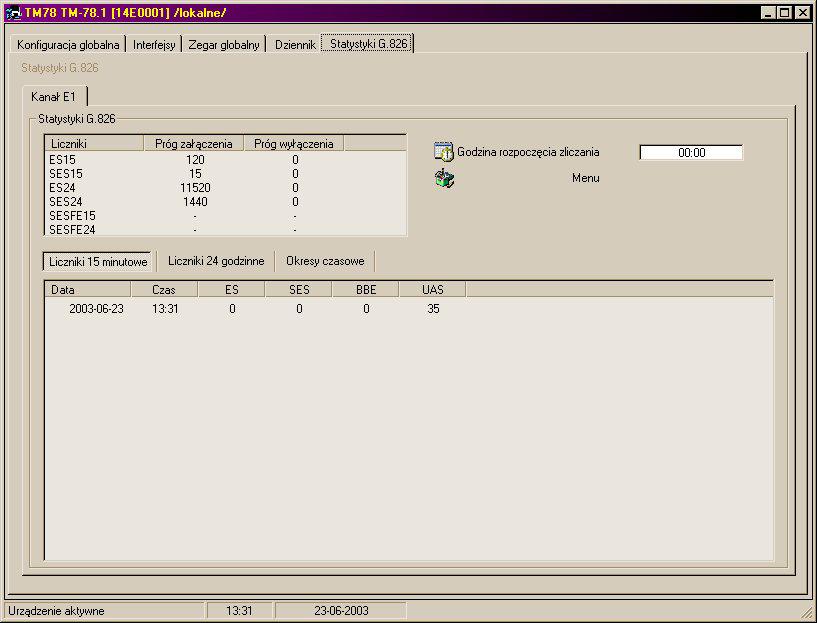Click the SES column header
This screenshot has width=817, height=623.
[299, 290]
